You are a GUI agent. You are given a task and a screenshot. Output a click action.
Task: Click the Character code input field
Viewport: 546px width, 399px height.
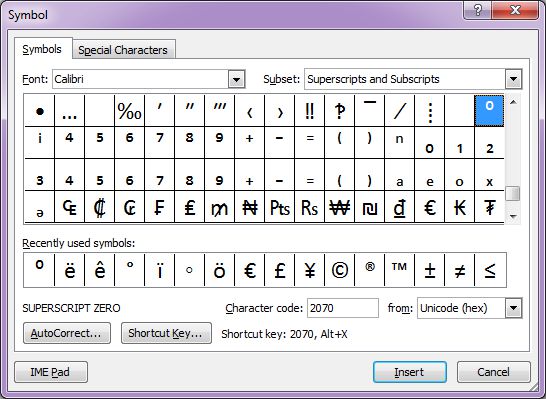tap(343, 308)
